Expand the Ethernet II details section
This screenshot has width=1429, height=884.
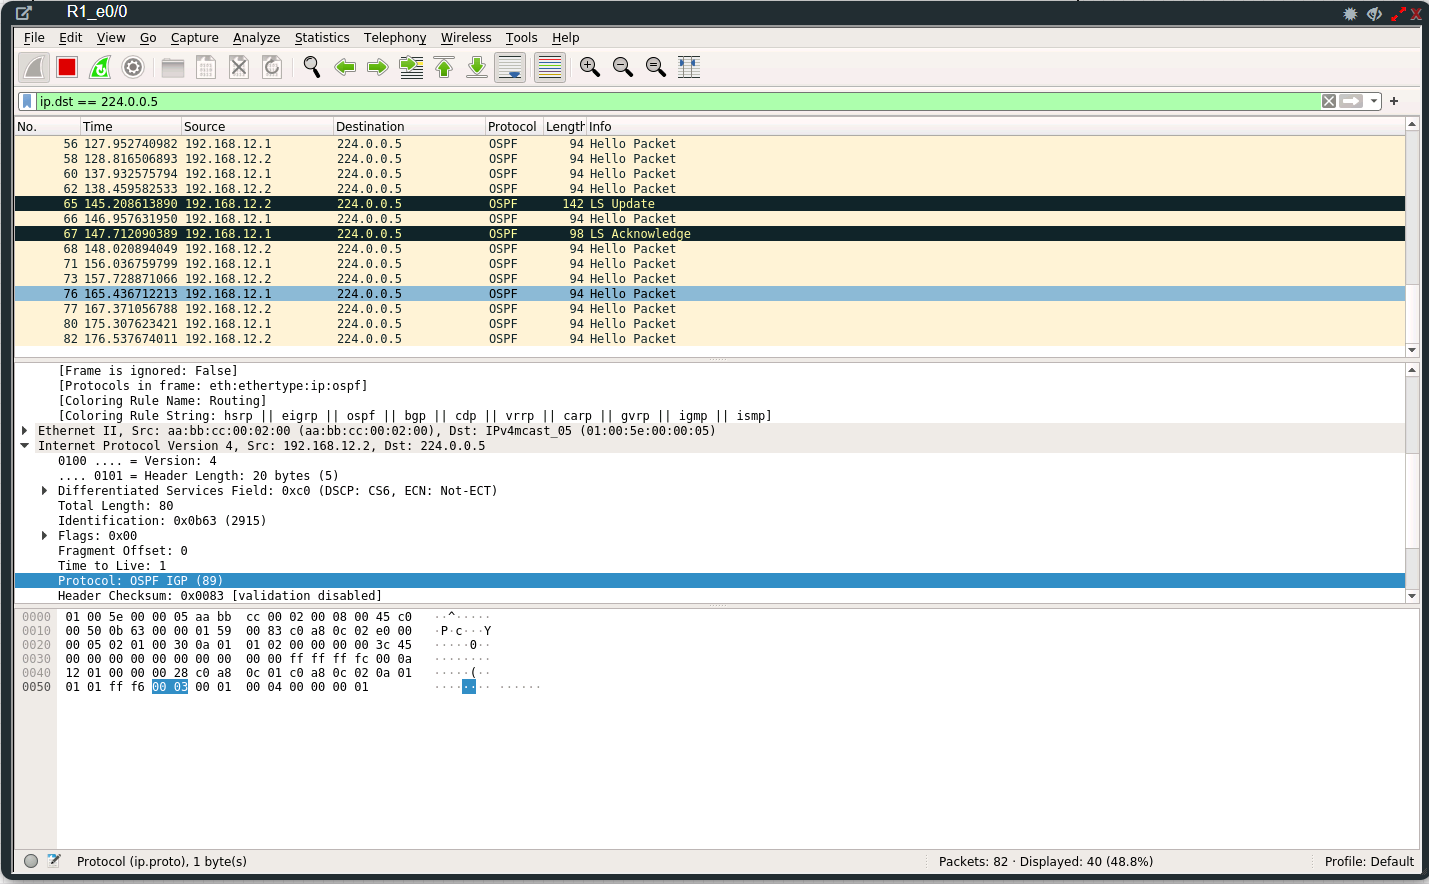click(x=24, y=430)
